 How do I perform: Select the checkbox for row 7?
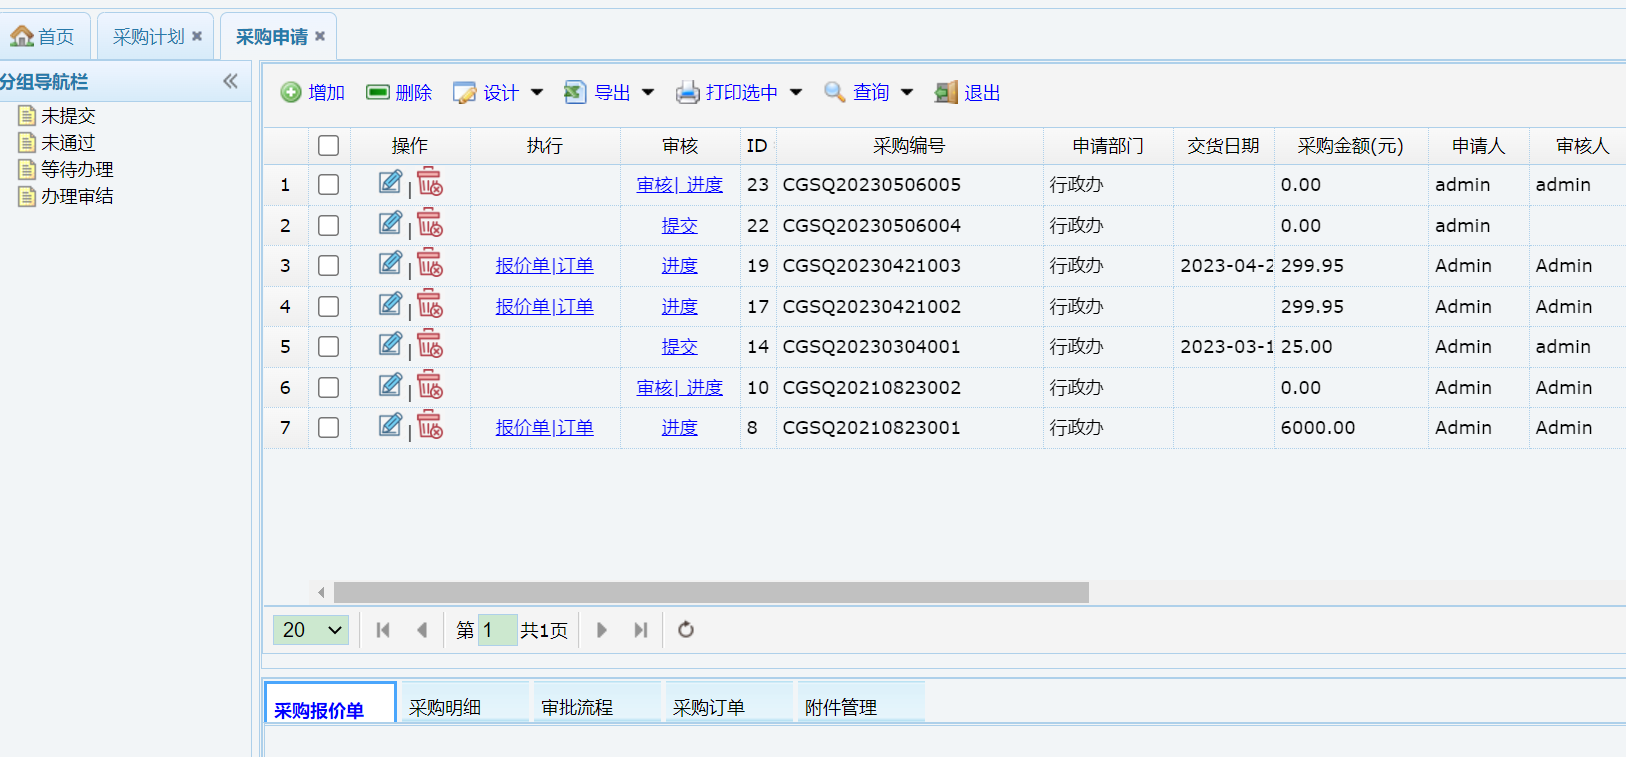(328, 428)
